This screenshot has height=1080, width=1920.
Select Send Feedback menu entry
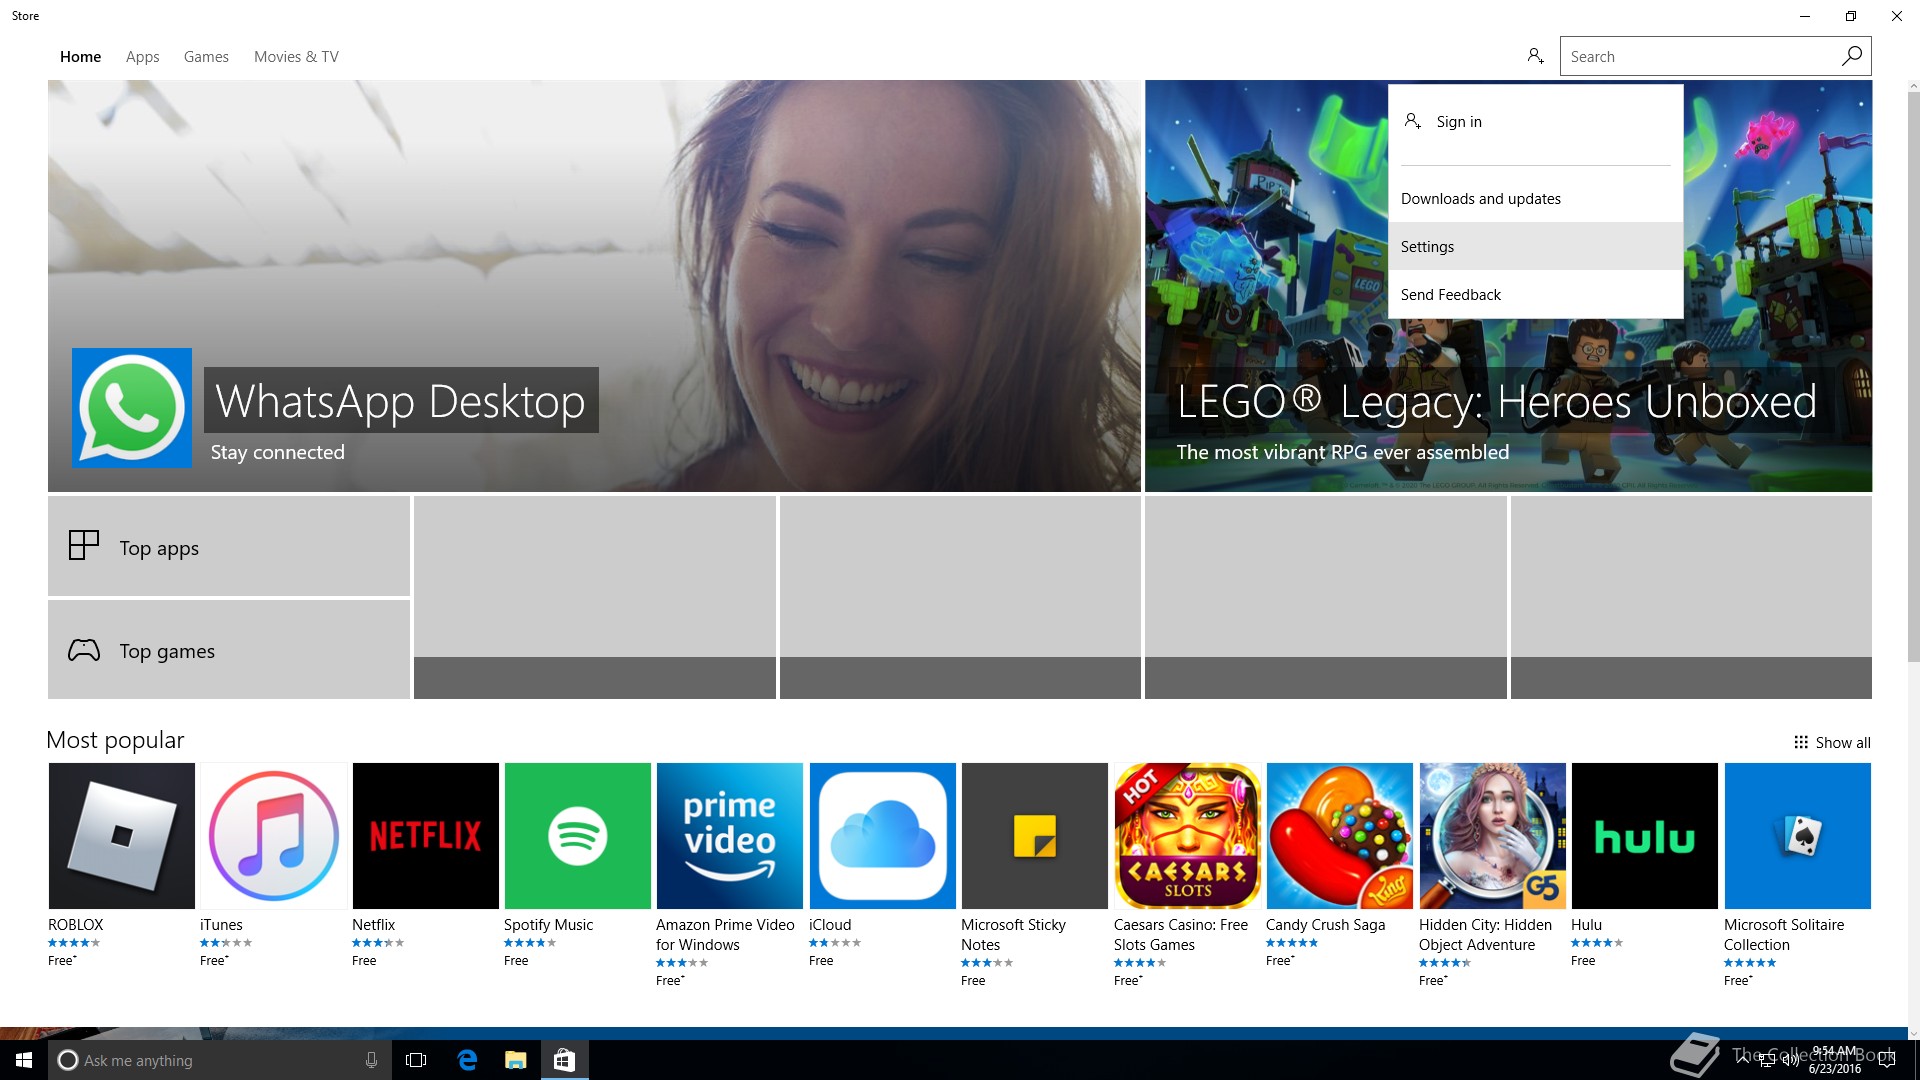tap(1535, 294)
